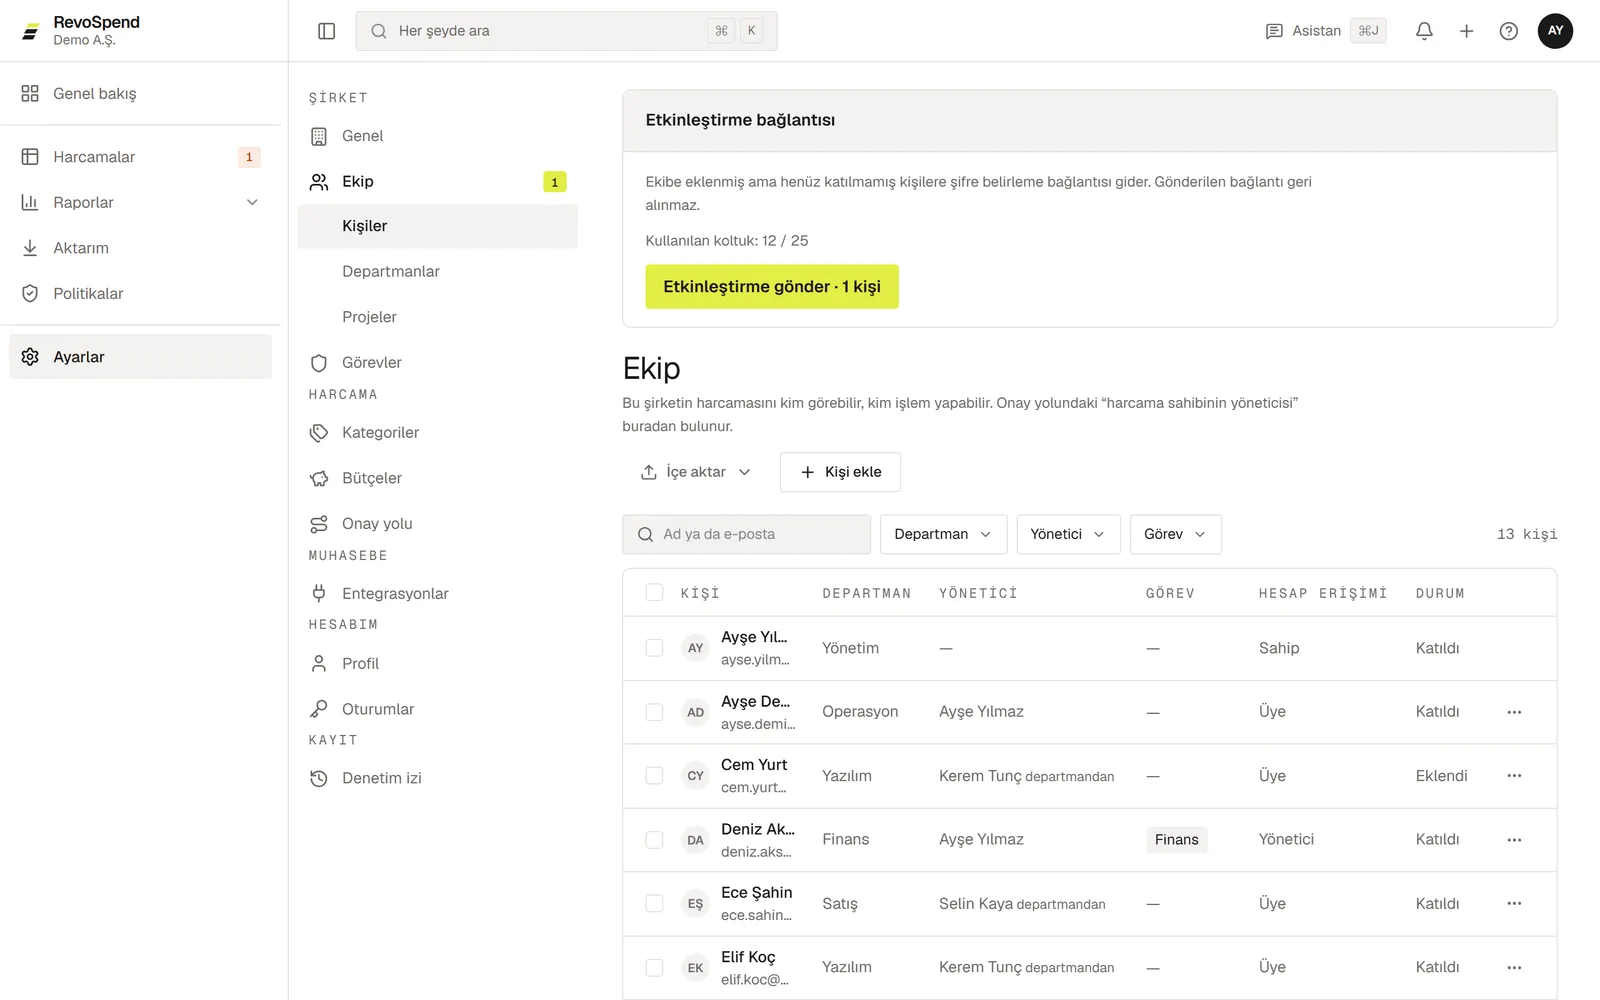
Task: Open Entegrasyonlar settings
Action: click(x=438, y=593)
